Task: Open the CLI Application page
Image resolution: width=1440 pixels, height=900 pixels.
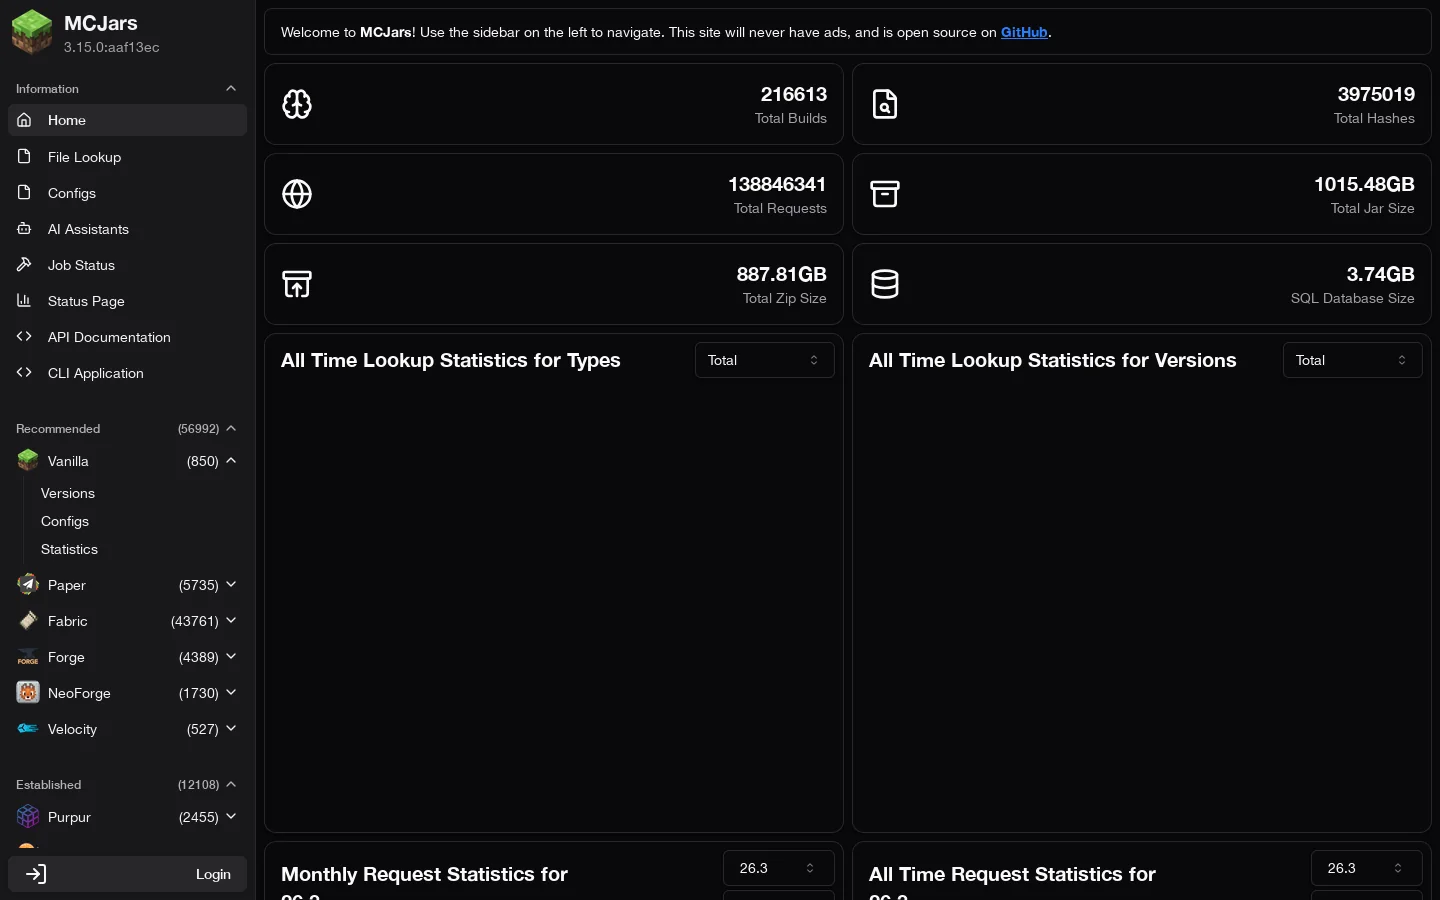Action: (127, 373)
